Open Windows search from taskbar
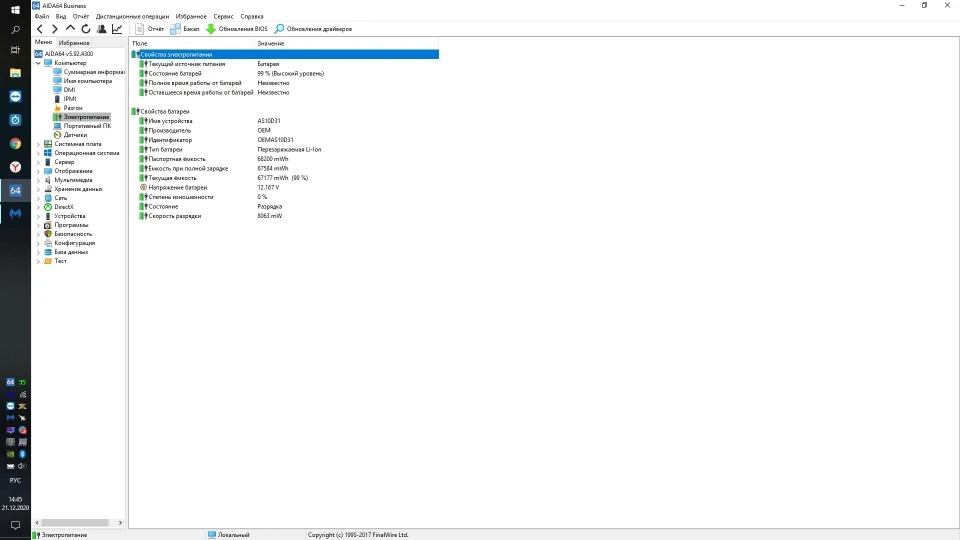Viewport: 960px width, 540px height. coord(15,29)
